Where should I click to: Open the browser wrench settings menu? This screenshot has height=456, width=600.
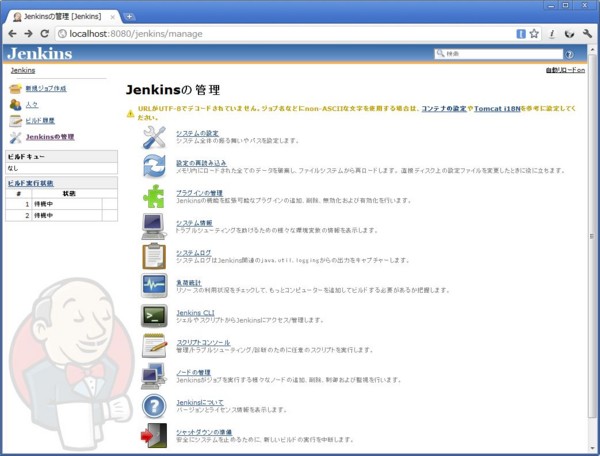tap(587, 34)
